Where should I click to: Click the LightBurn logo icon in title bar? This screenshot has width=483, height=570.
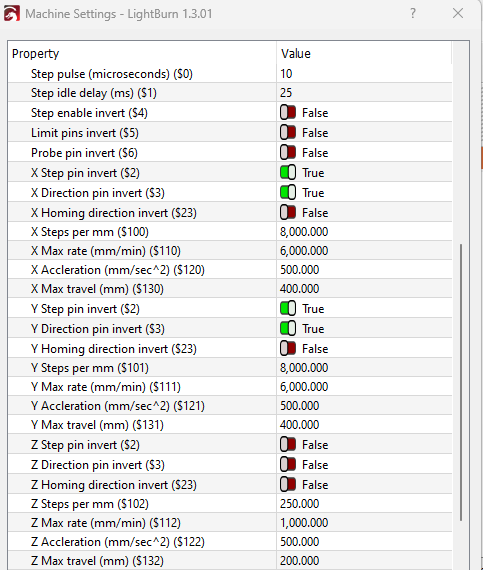pyautogui.click(x=12, y=14)
